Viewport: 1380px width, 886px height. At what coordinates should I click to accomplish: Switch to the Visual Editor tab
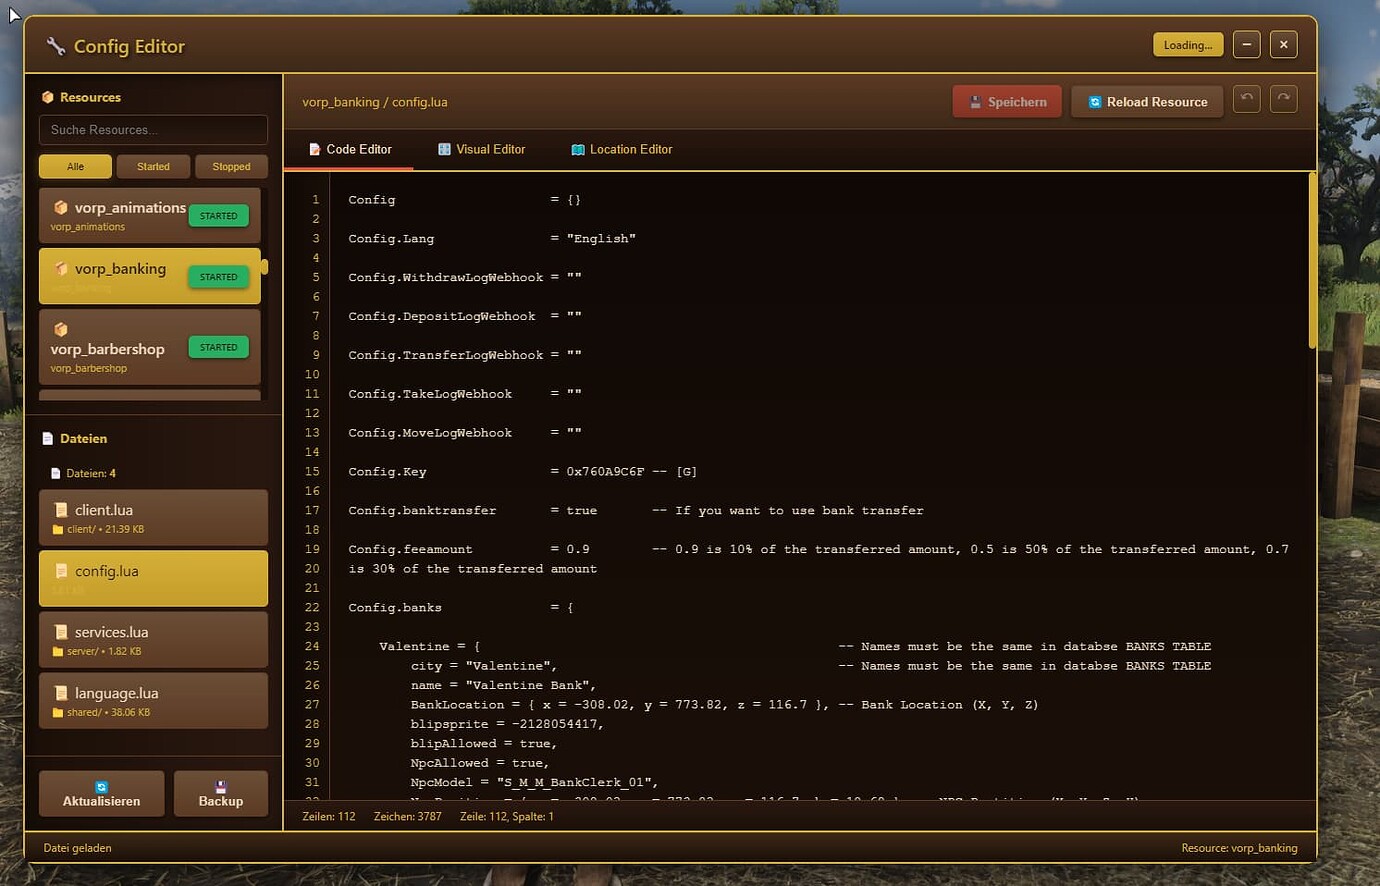[481, 149]
